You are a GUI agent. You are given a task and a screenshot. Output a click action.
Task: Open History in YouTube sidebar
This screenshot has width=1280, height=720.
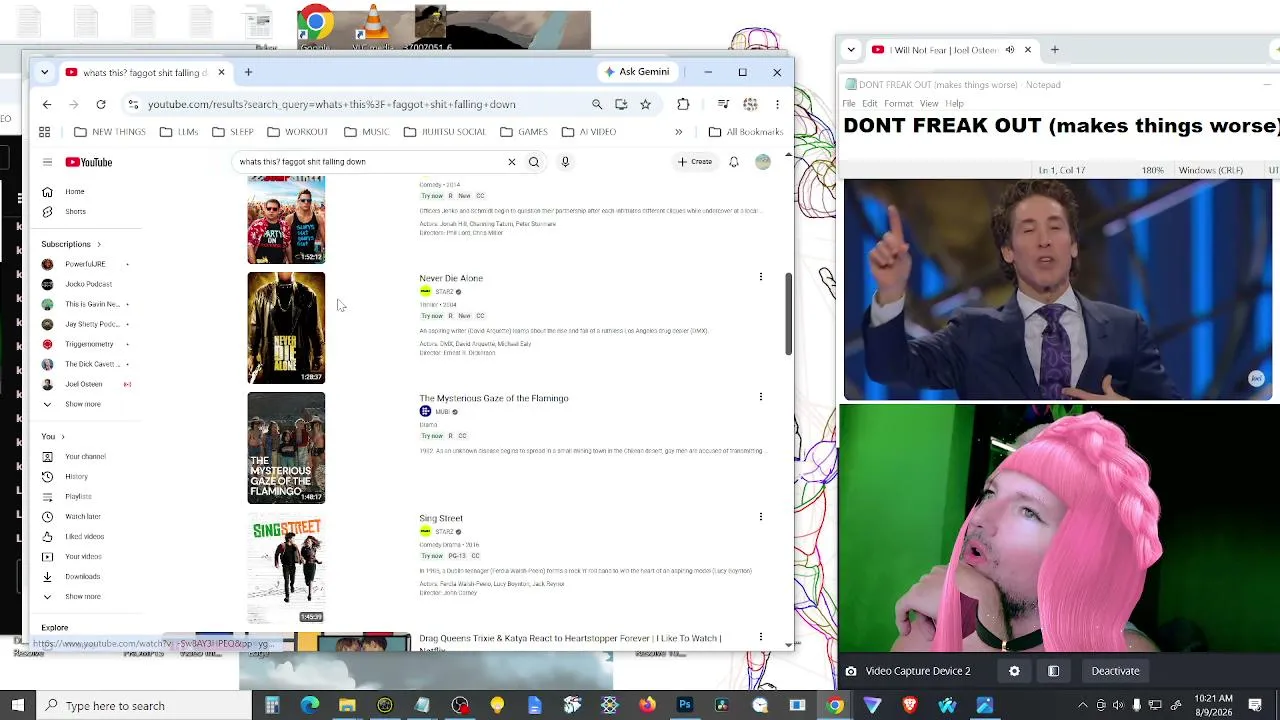coord(76,476)
